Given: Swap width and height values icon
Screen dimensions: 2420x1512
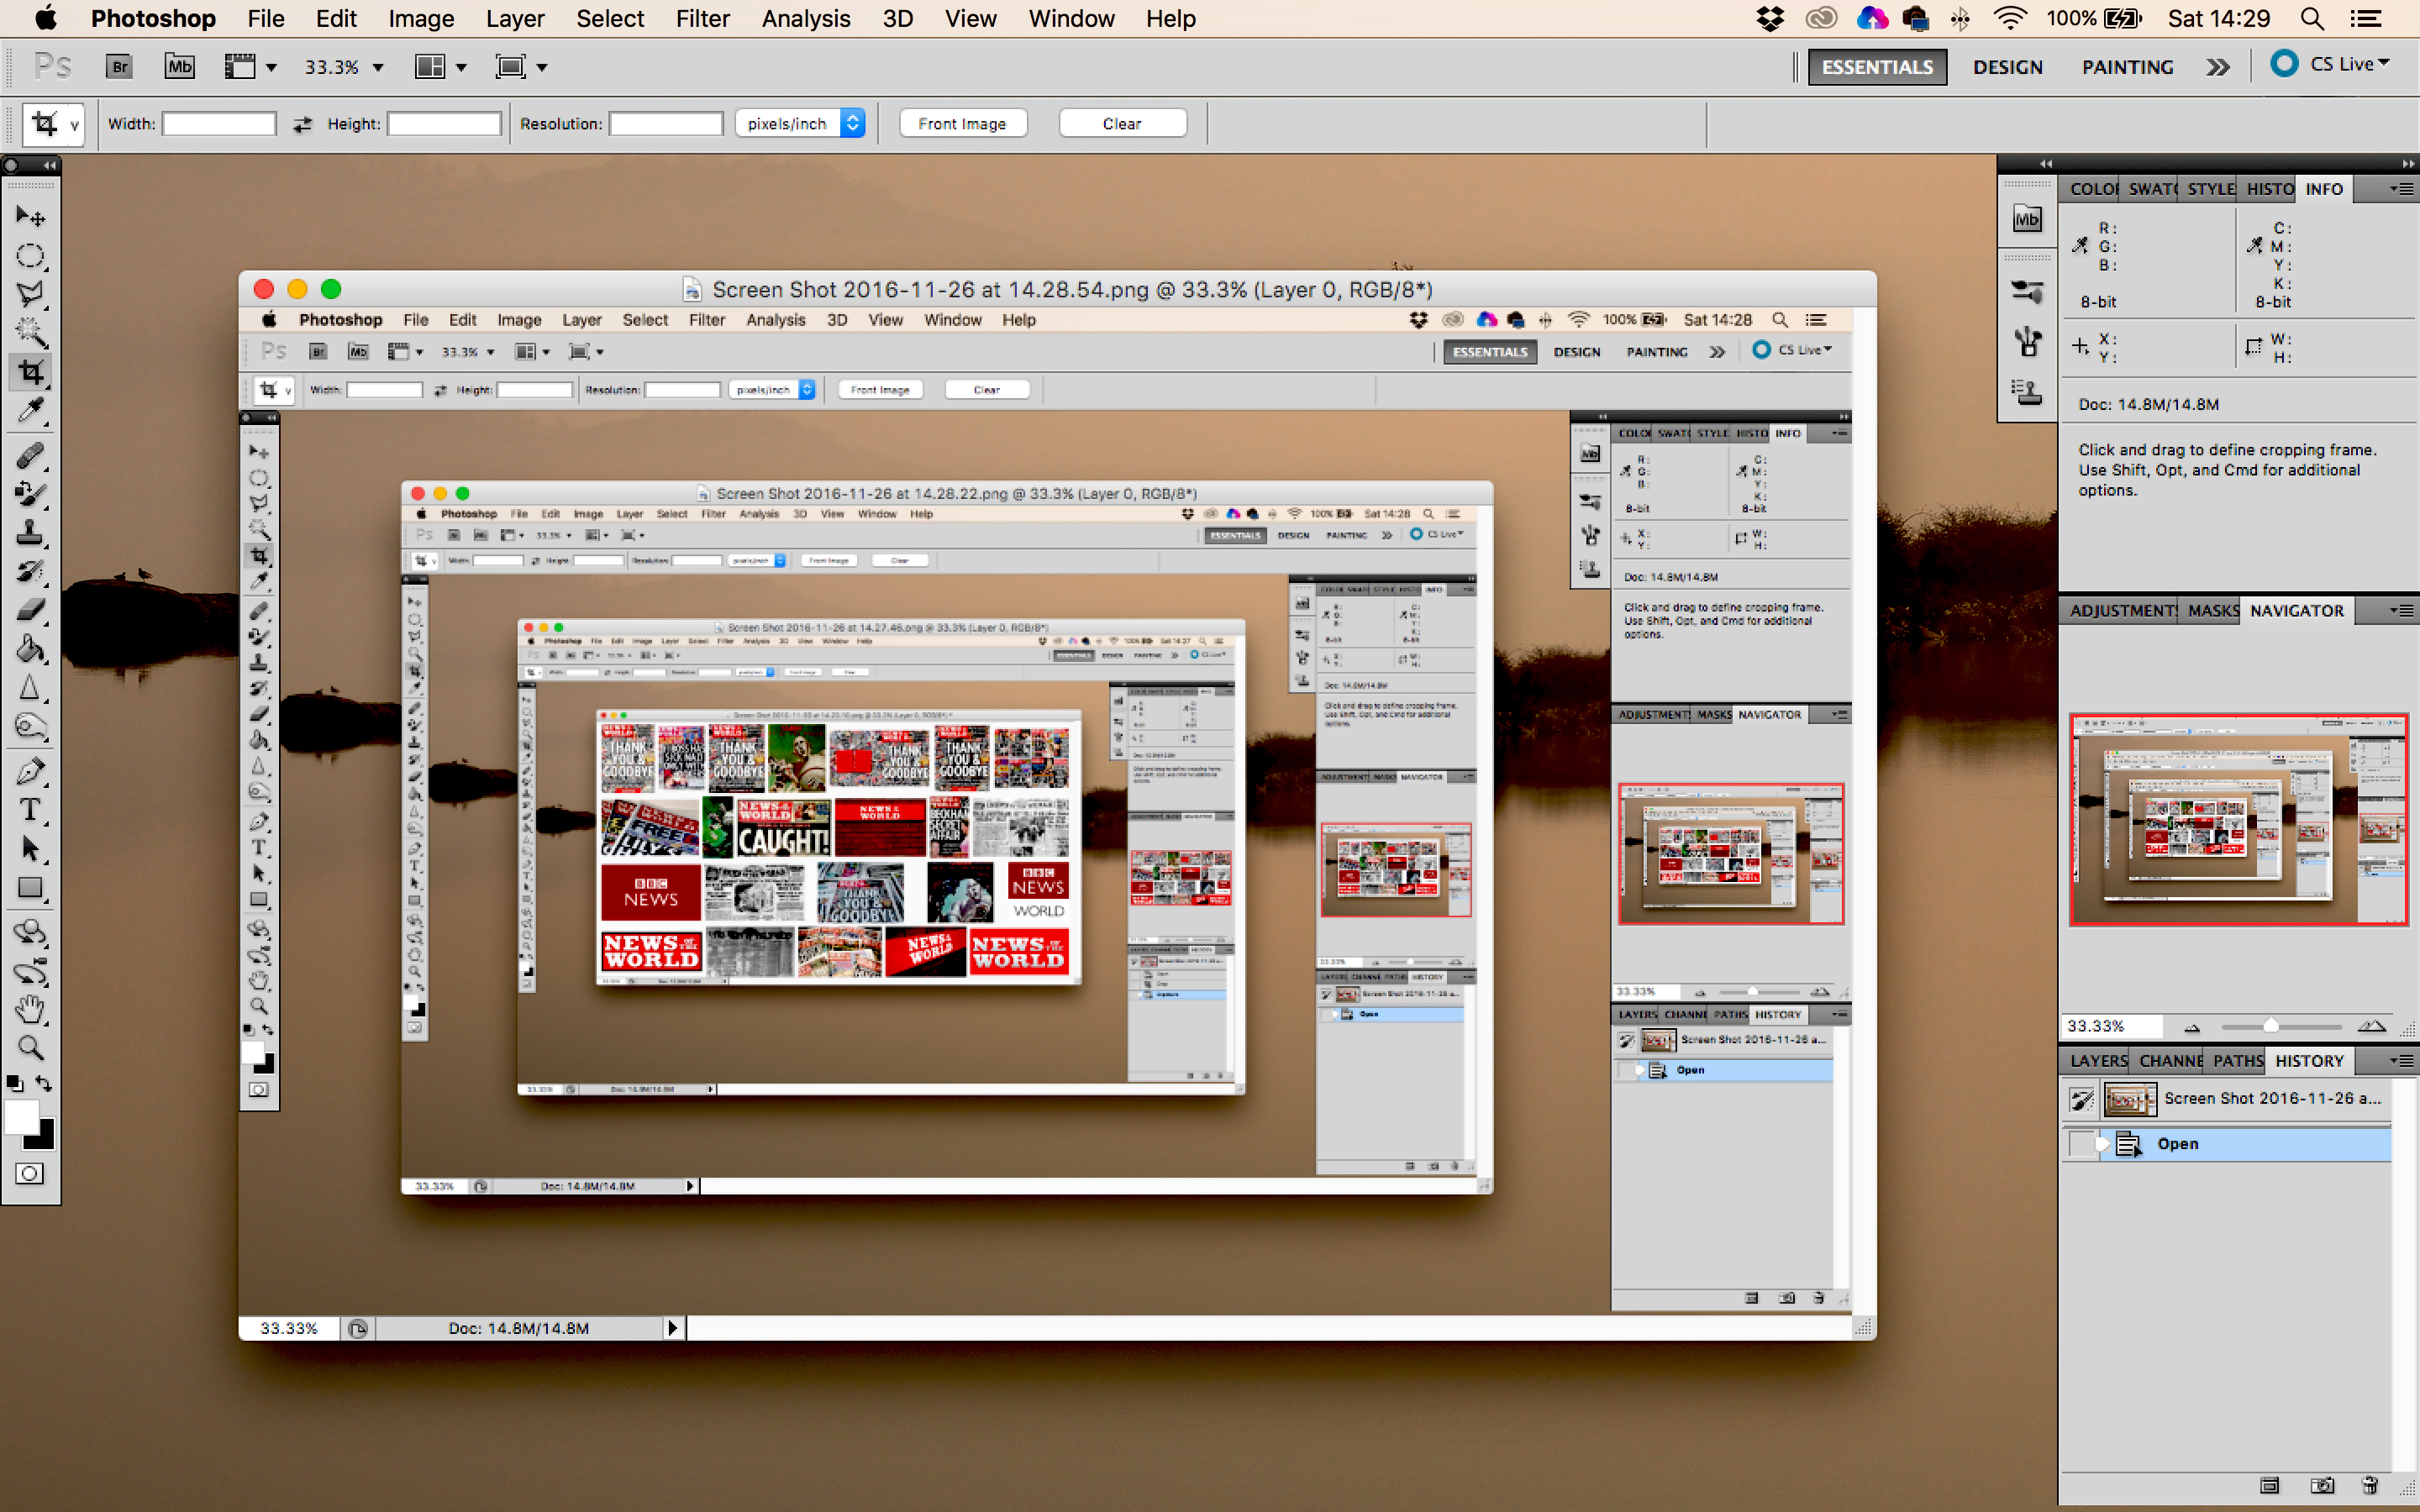Looking at the screenshot, I should 302,124.
